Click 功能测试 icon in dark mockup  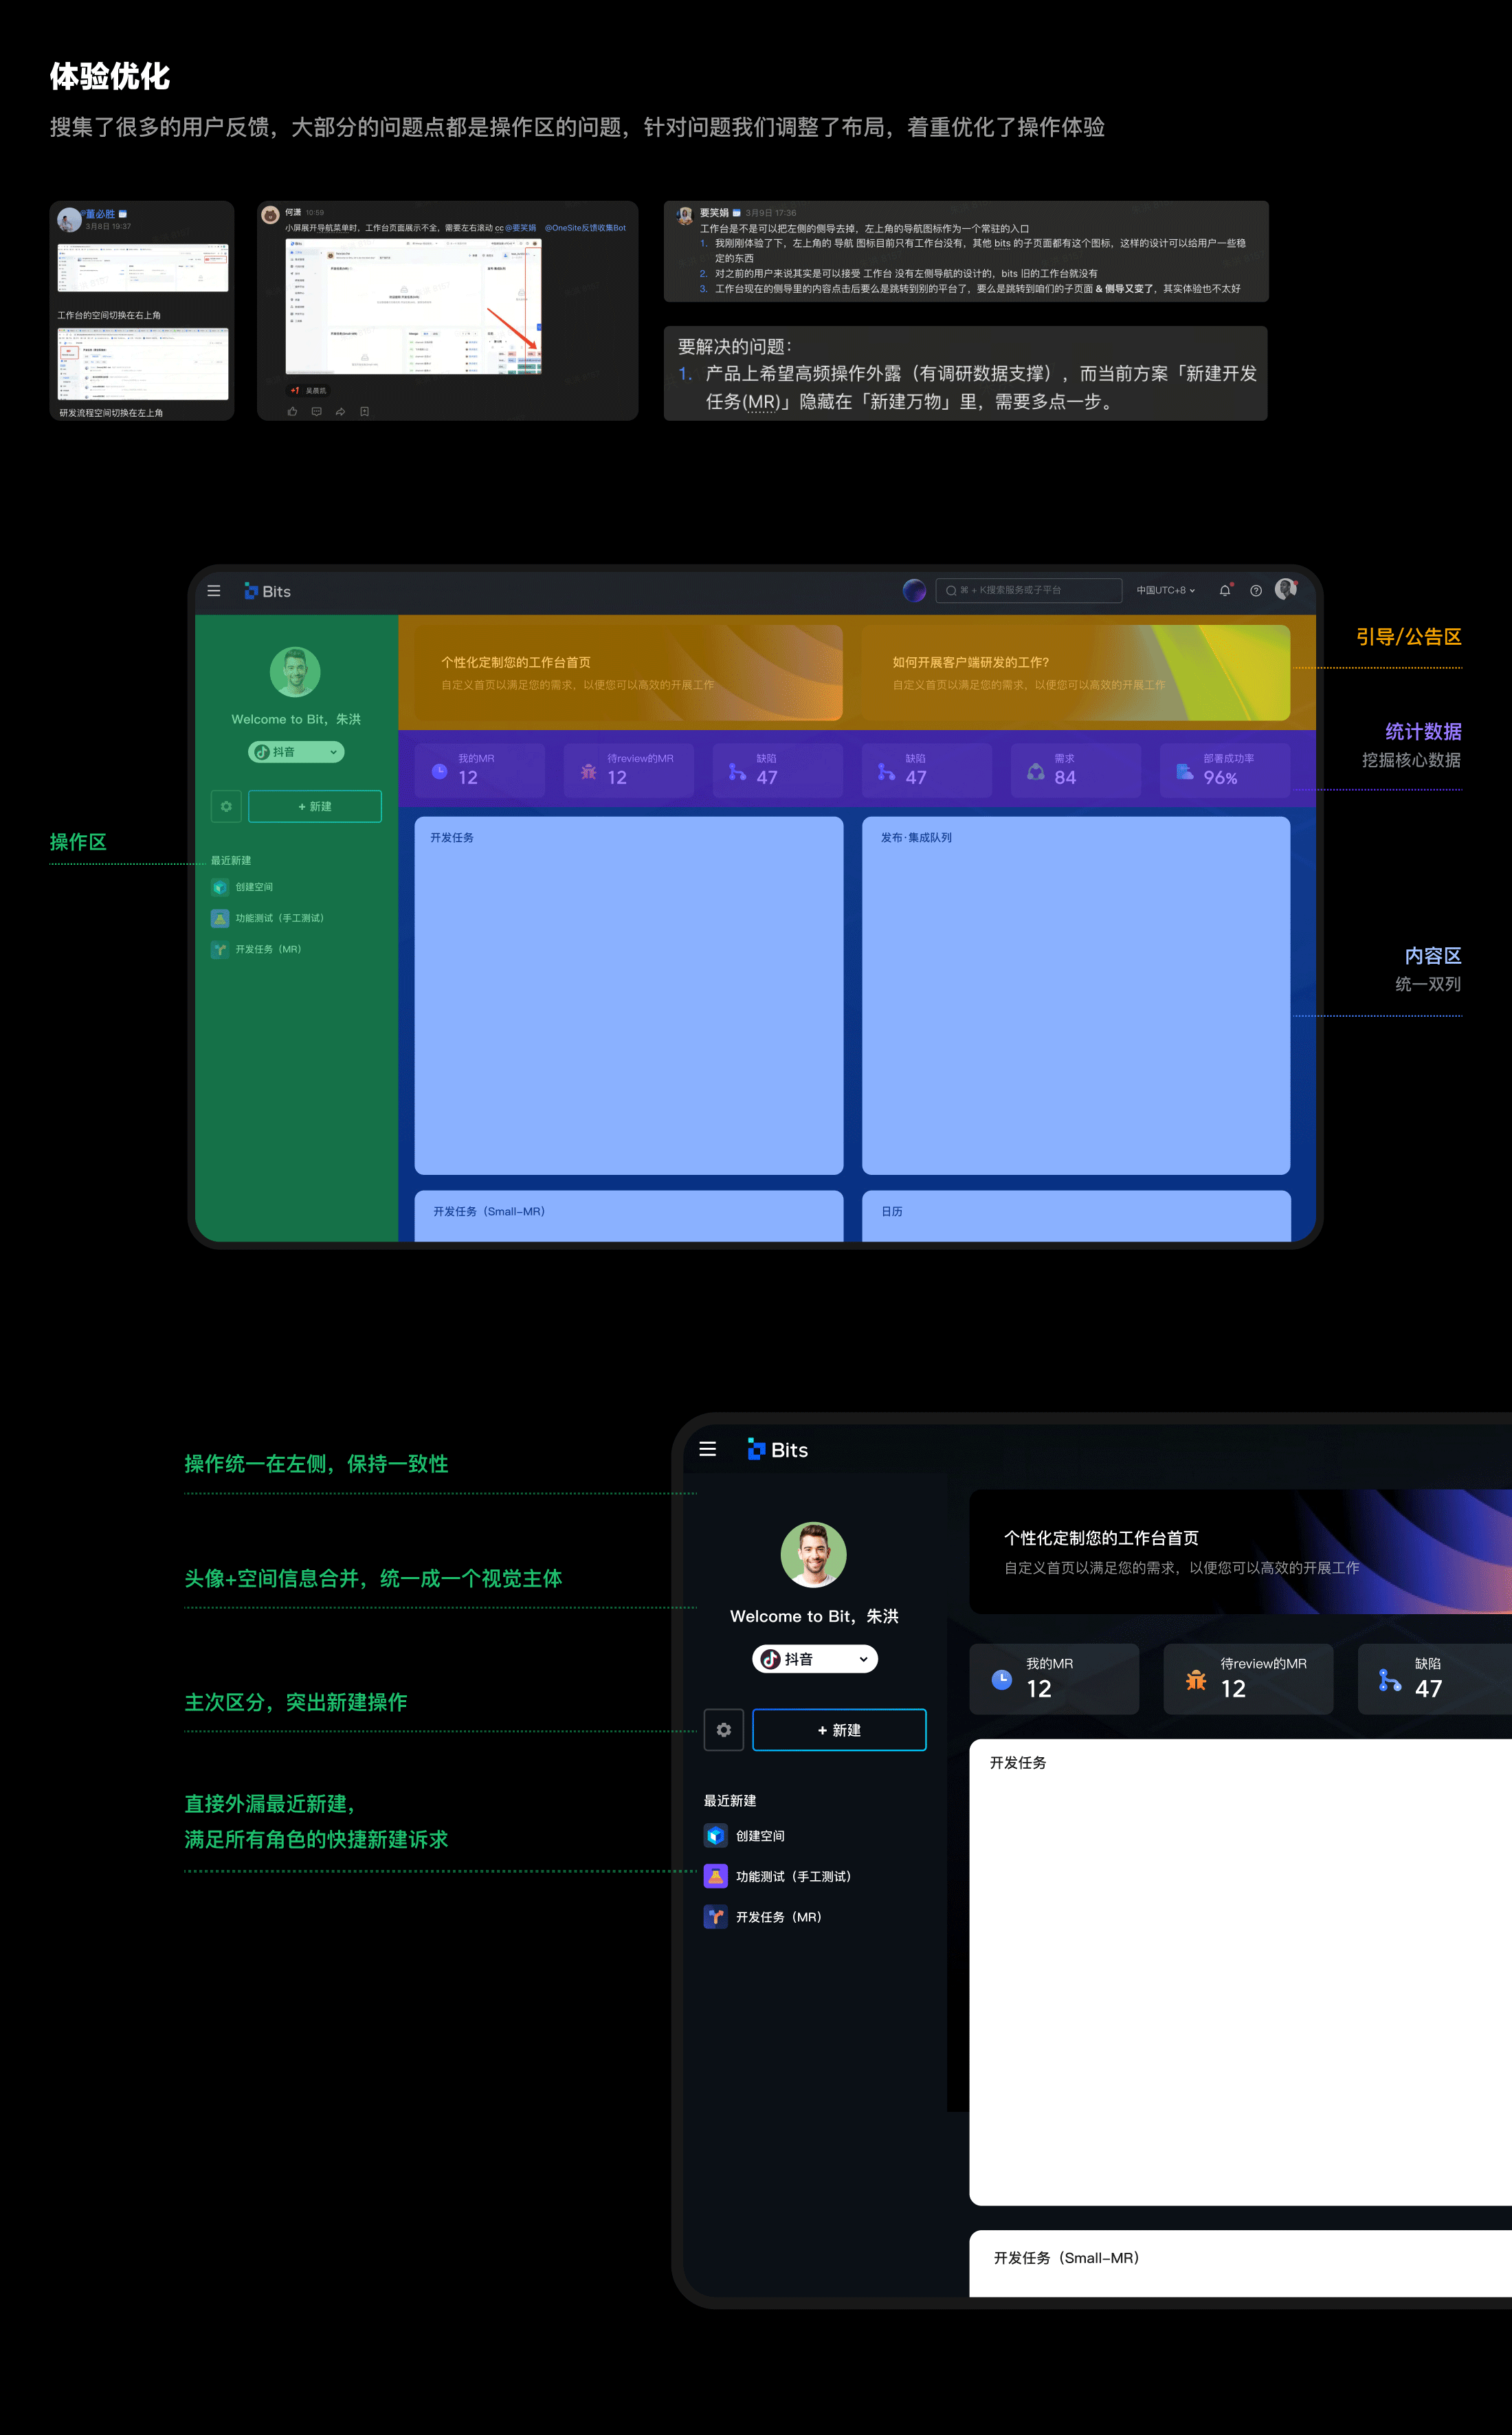pyautogui.click(x=715, y=1876)
